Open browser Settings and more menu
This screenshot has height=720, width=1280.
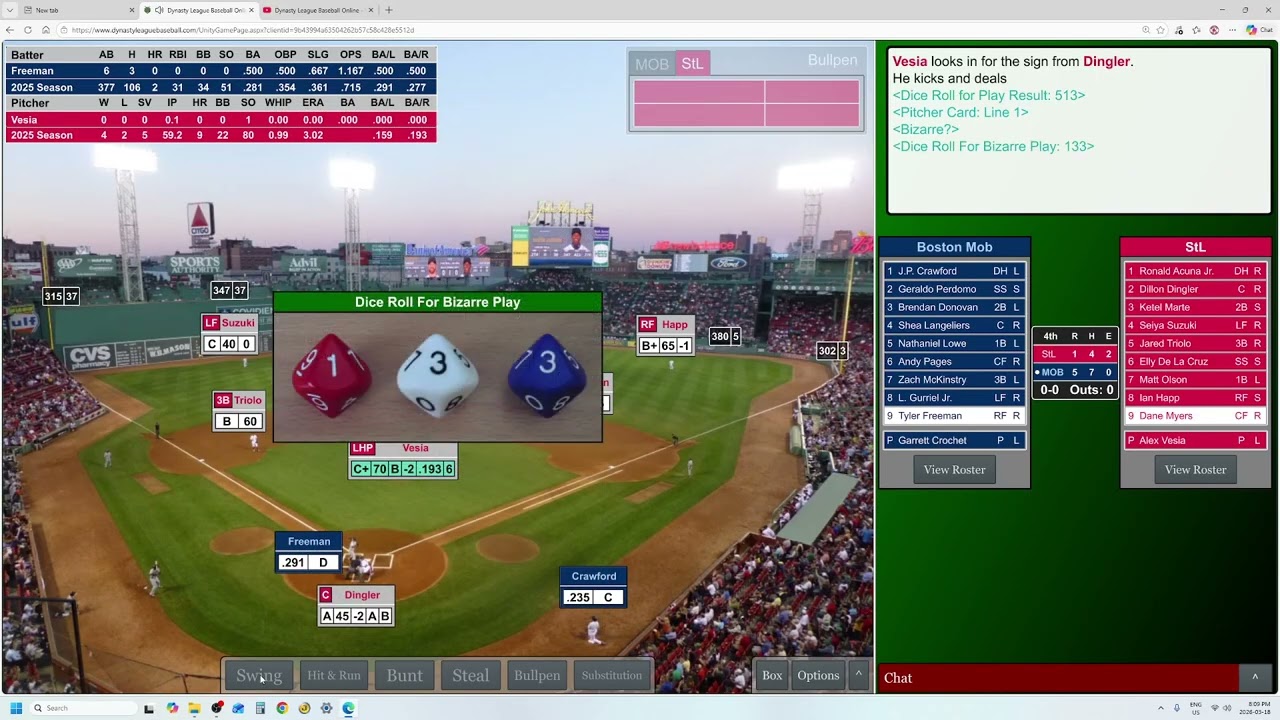tap(1231, 30)
